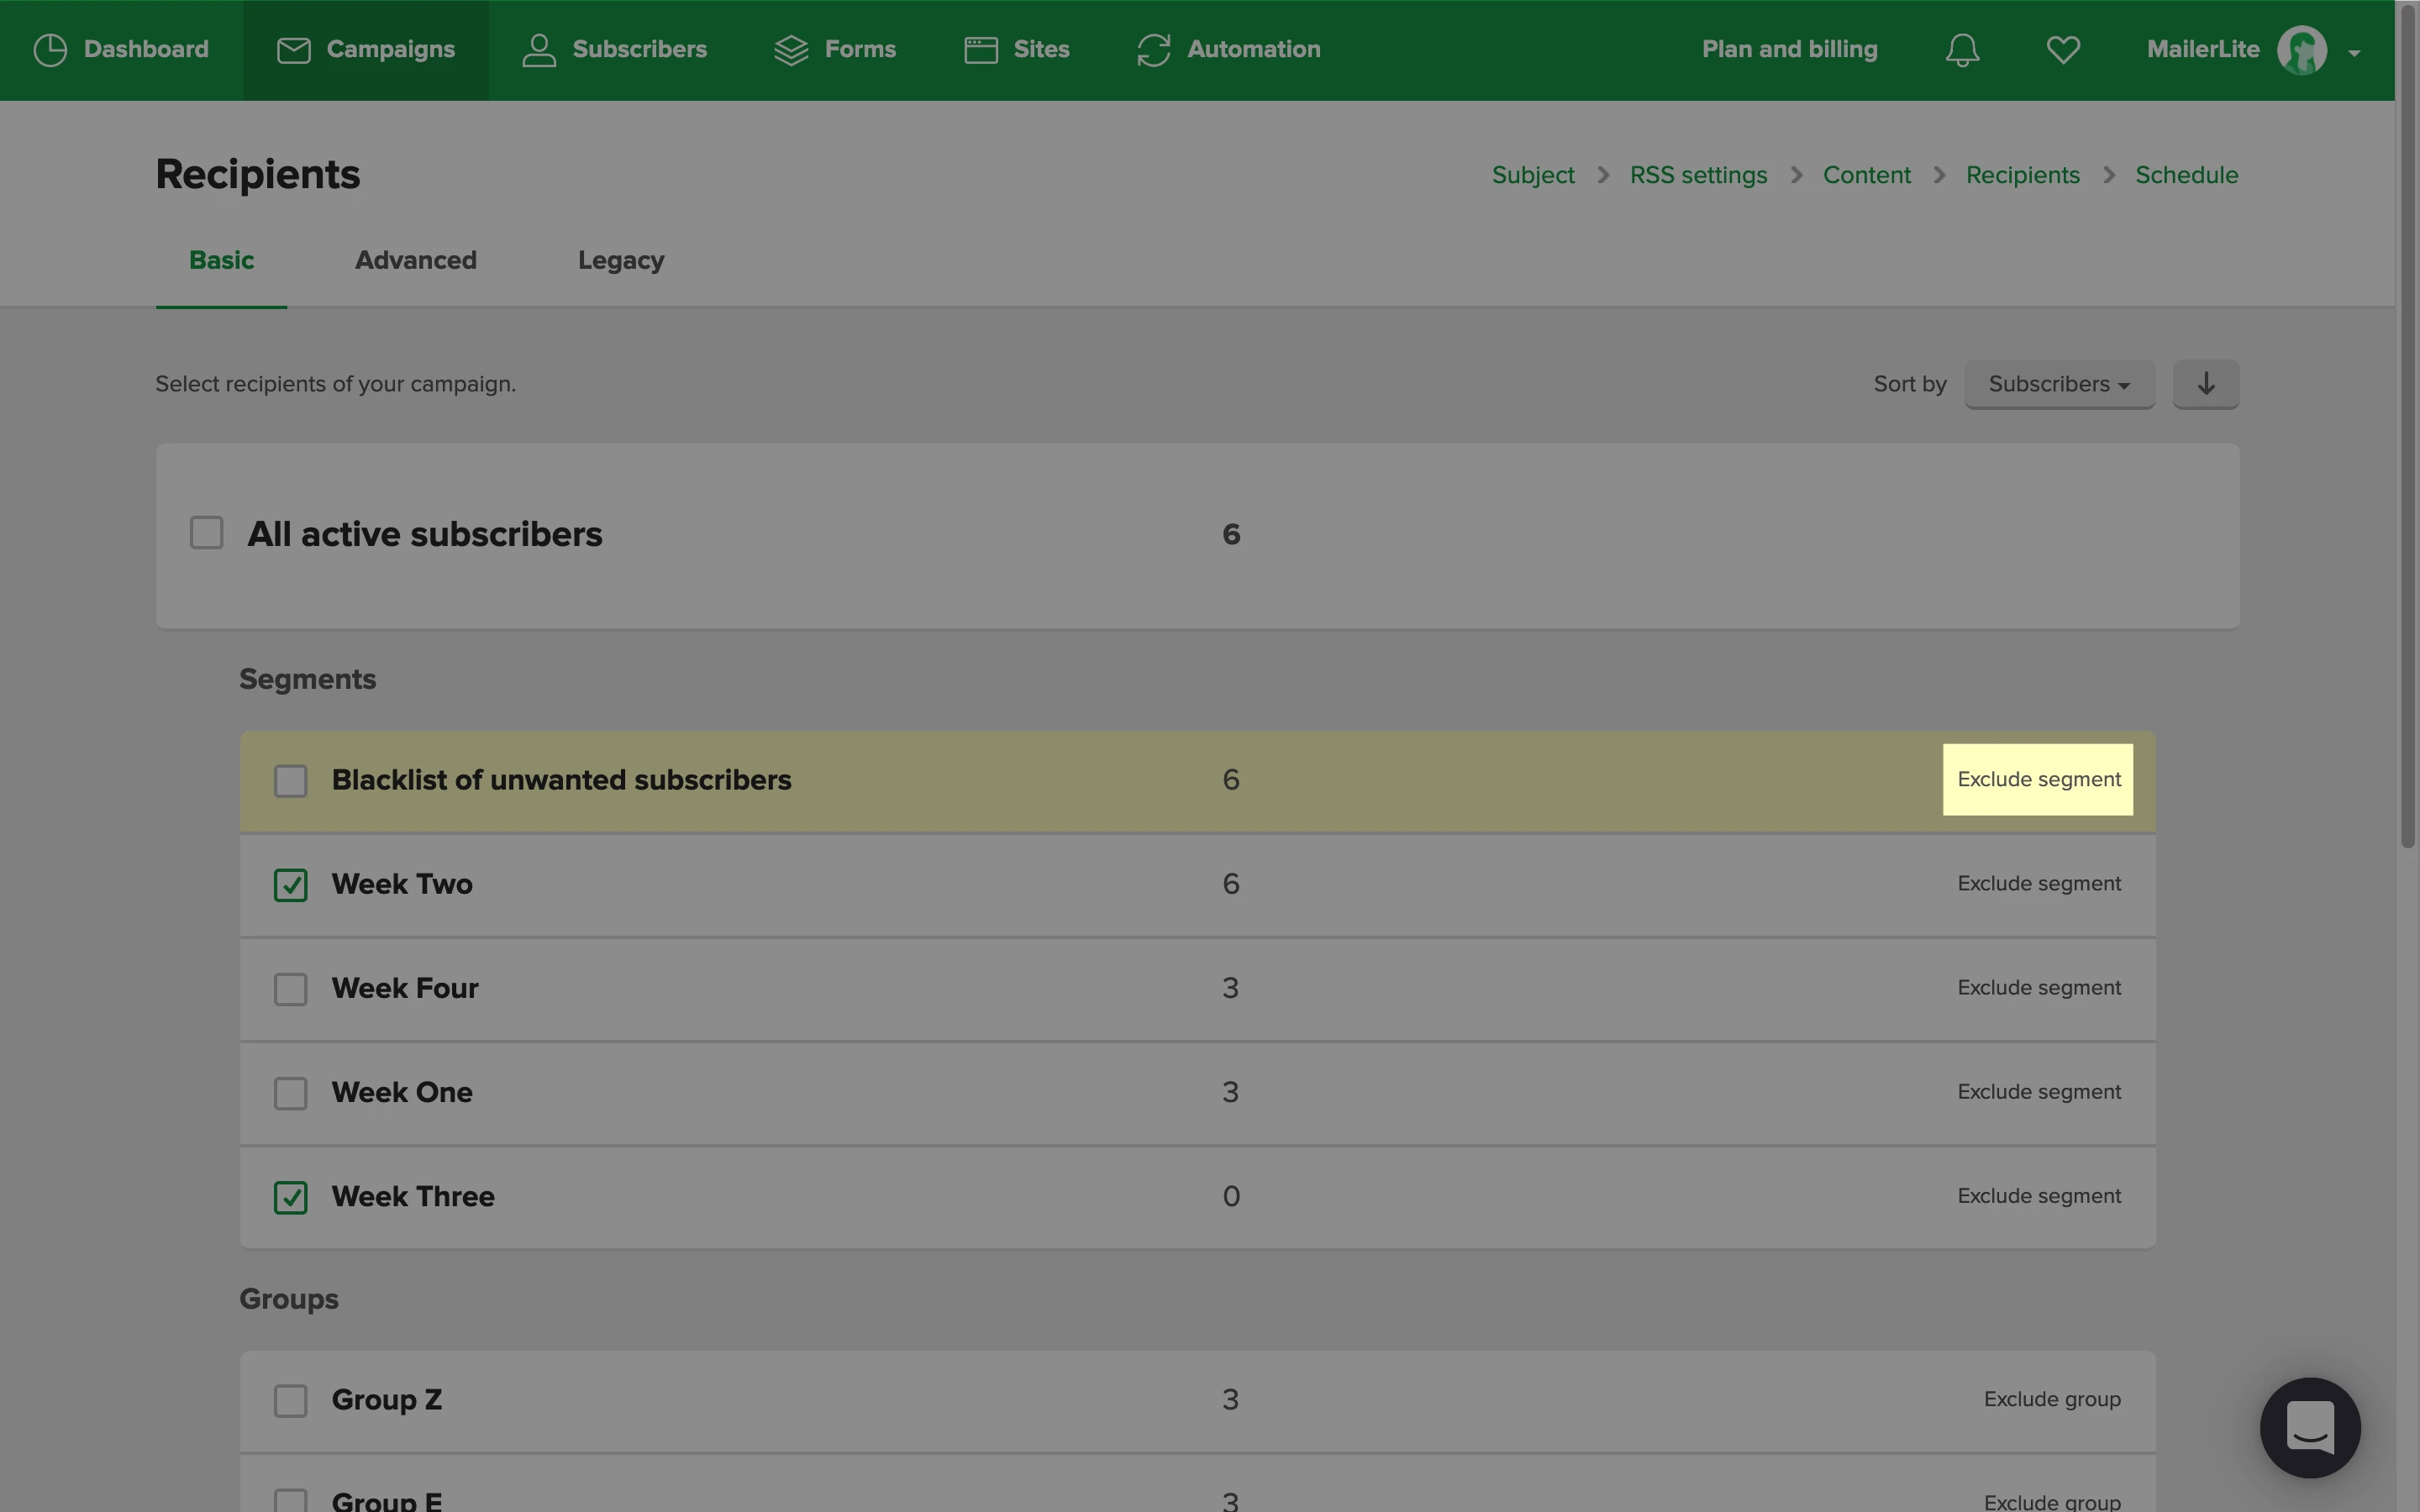Toggle sort direction arrow button

[x=2206, y=384]
